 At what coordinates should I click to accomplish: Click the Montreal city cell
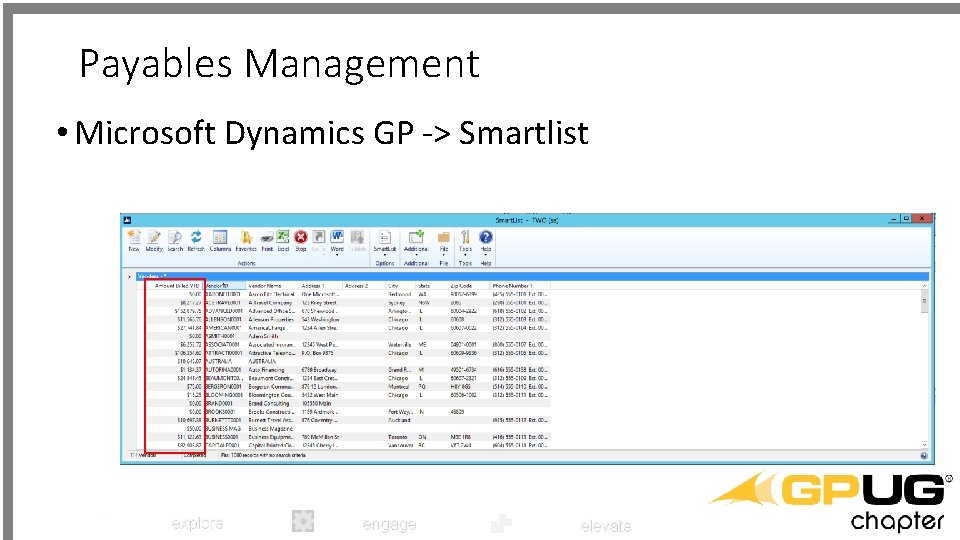point(399,387)
